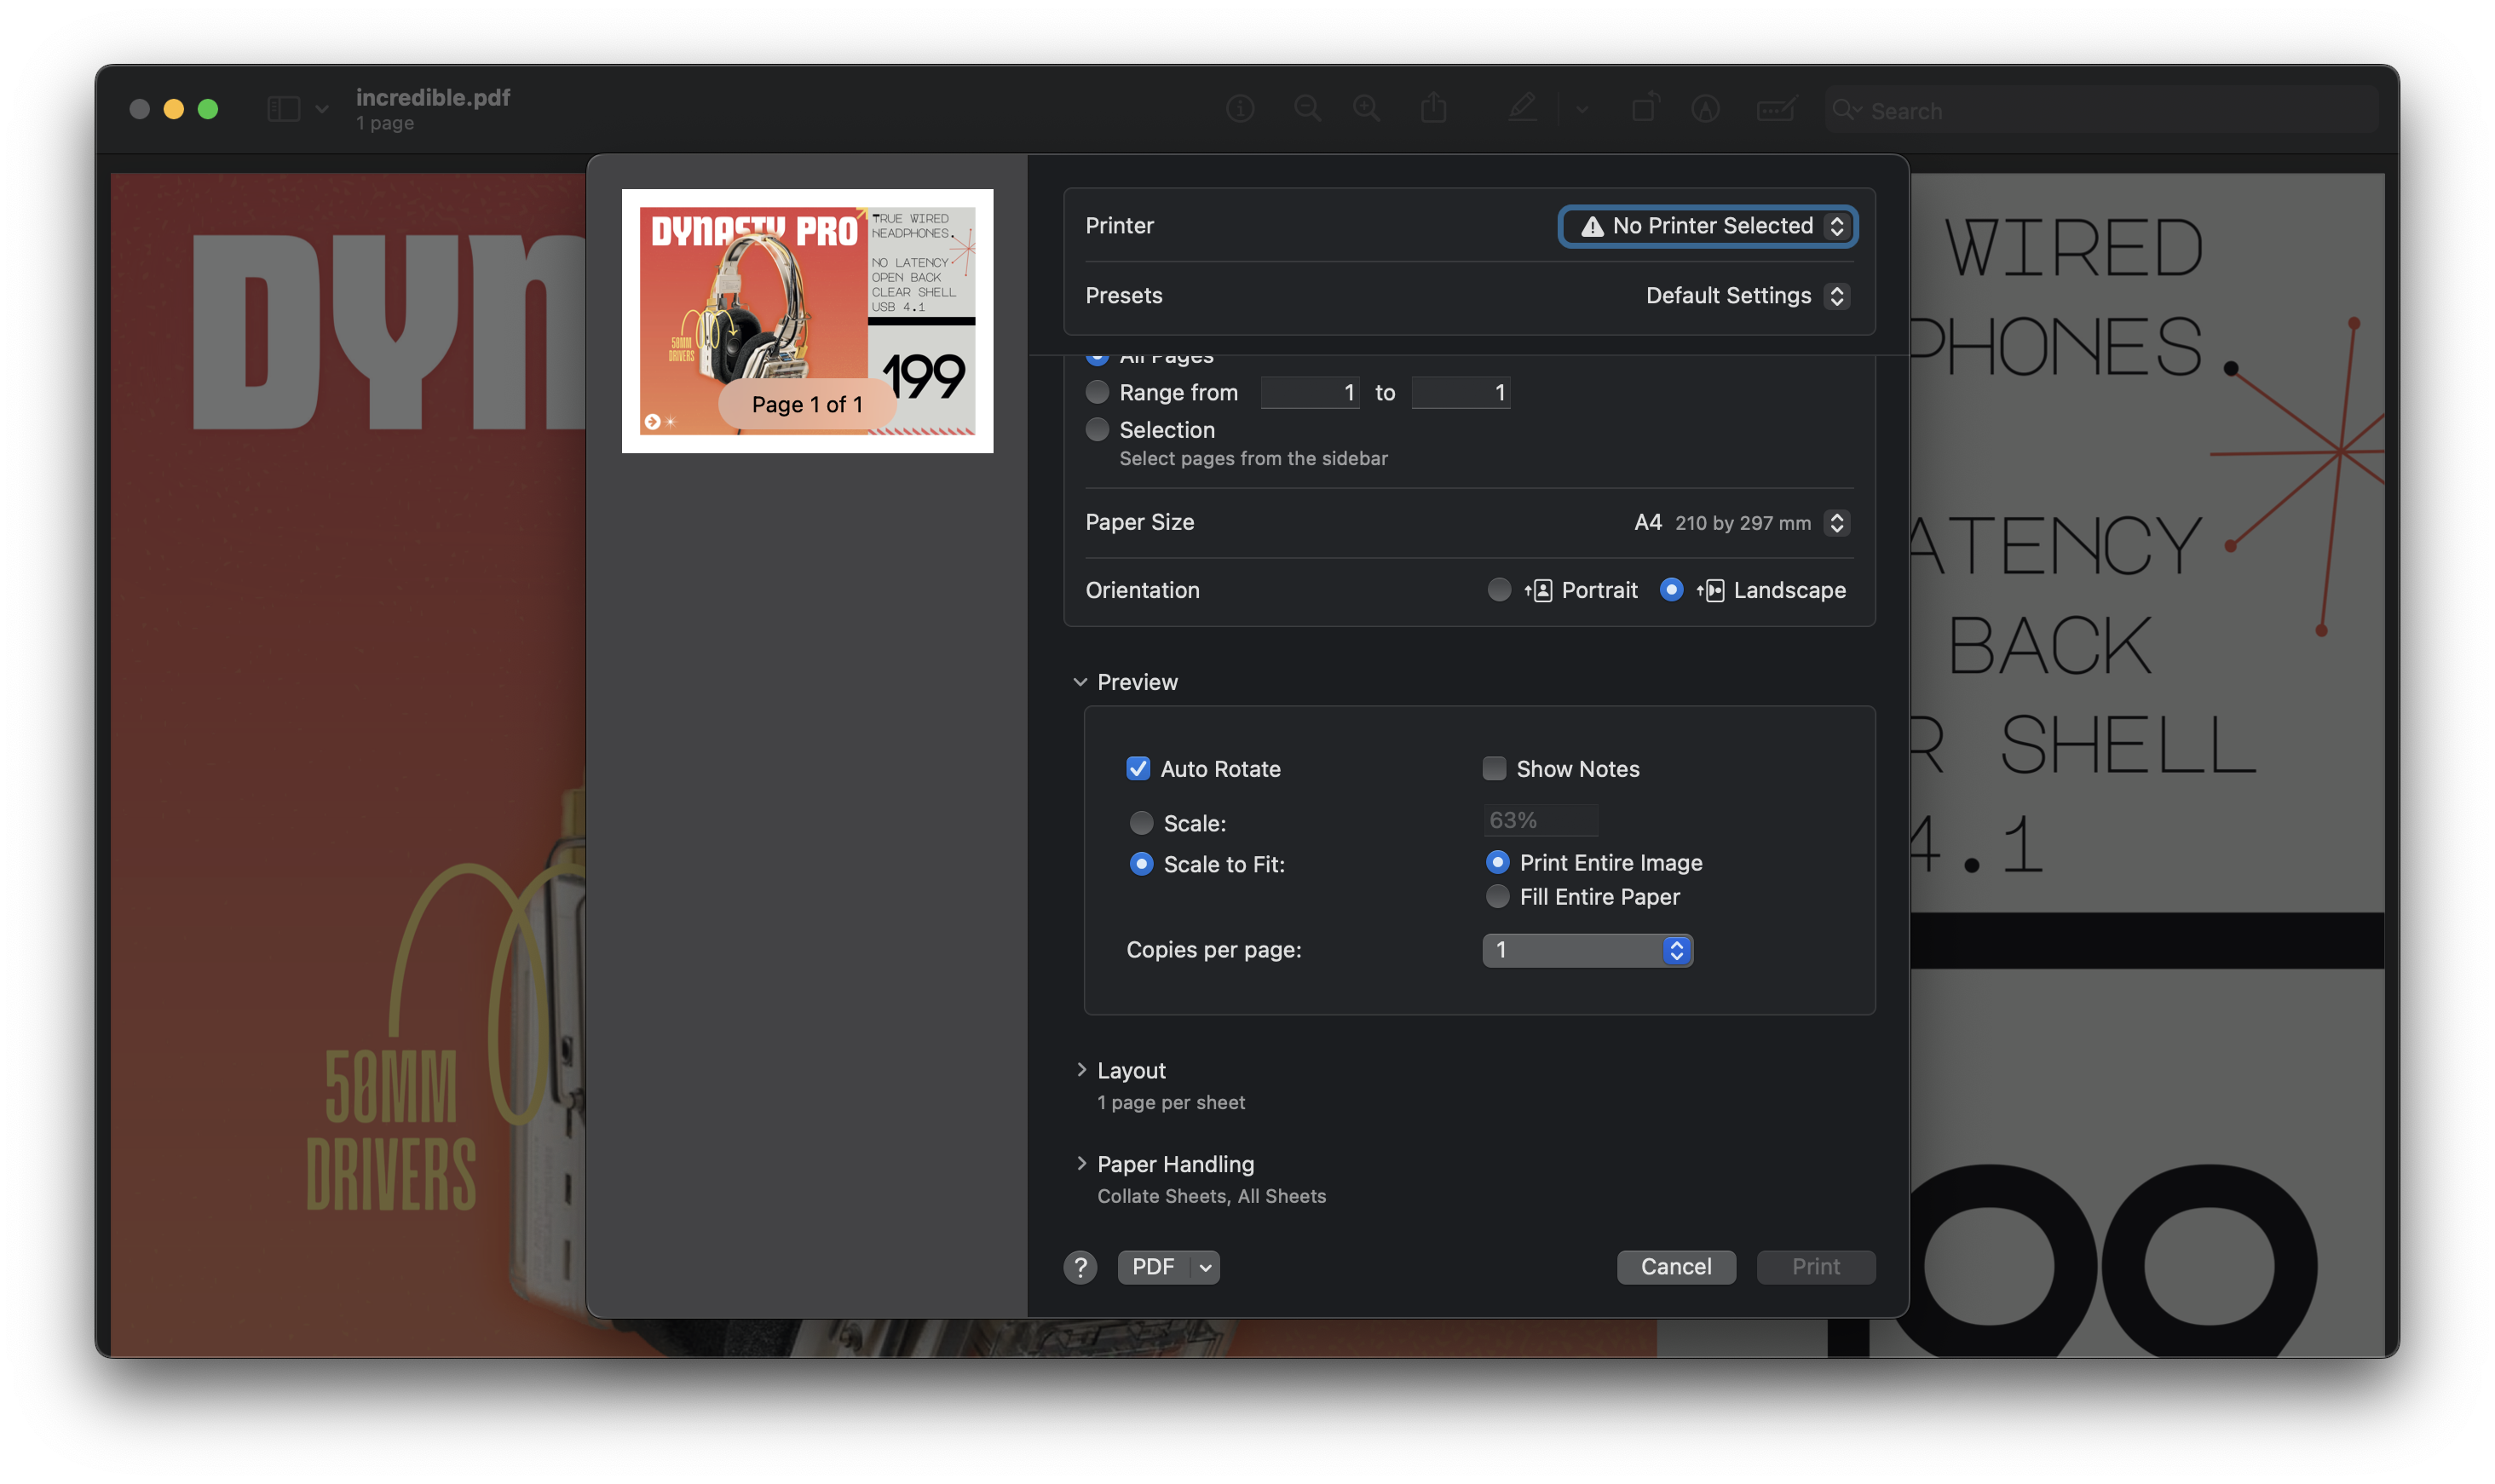Viewport: 2495px width, 1484px height.
Task: Open the PDF dropdown menu button
Action: tap(1205, 1267)
